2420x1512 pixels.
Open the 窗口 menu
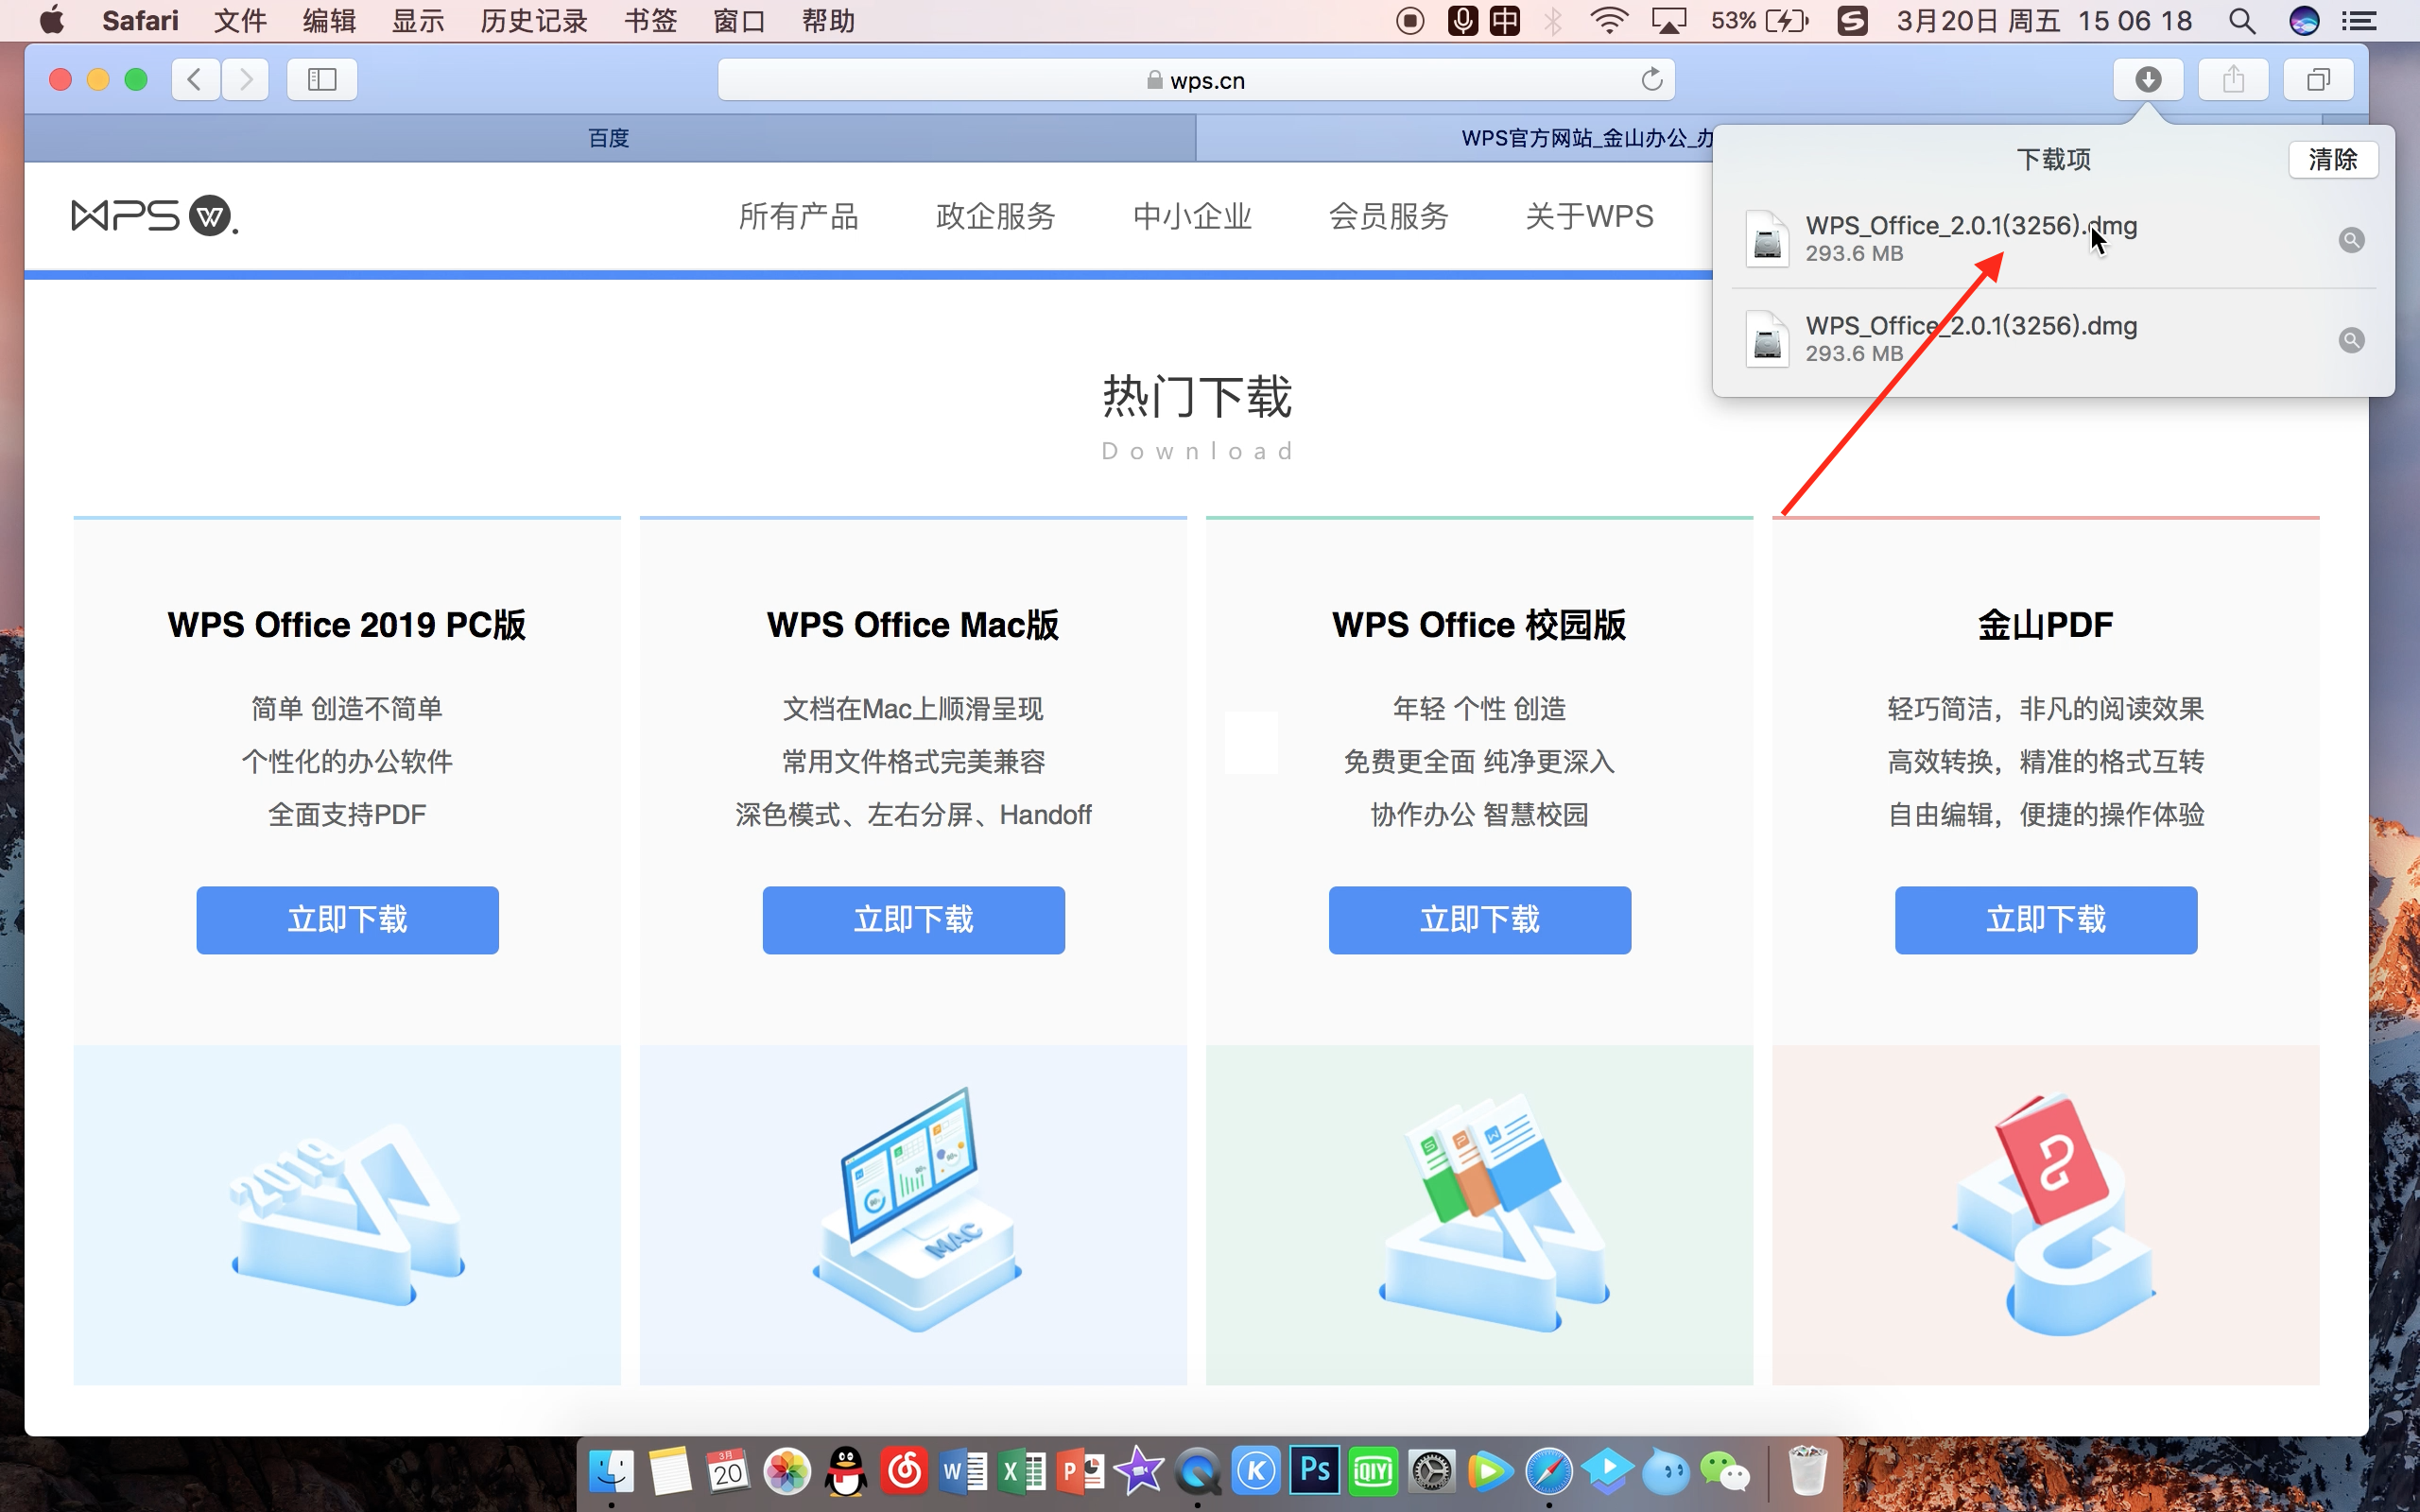coord(740,21)
